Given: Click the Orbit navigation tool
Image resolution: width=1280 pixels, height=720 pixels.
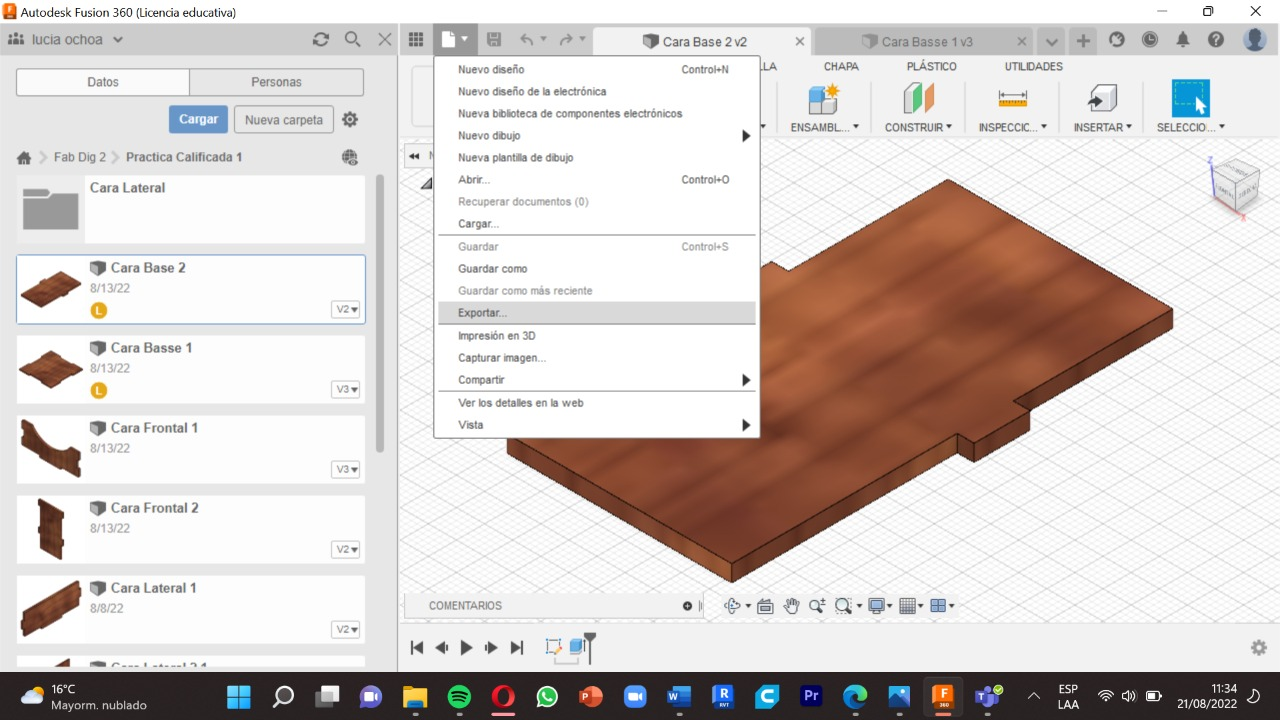Looking at the screenshot, I should pyautogui.click(x=731, y=606).
